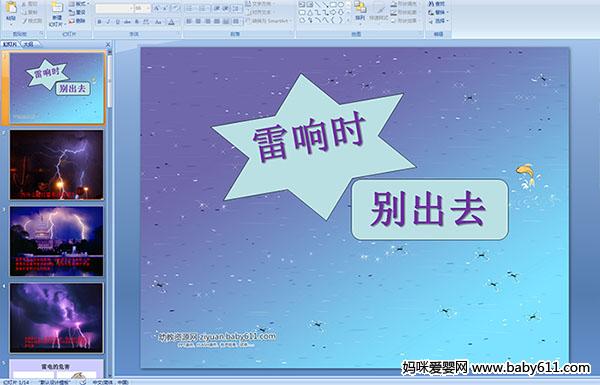Viewport: 600px width, 385px height.
Task: Open the font name dropdown
Action: (130, 8)
